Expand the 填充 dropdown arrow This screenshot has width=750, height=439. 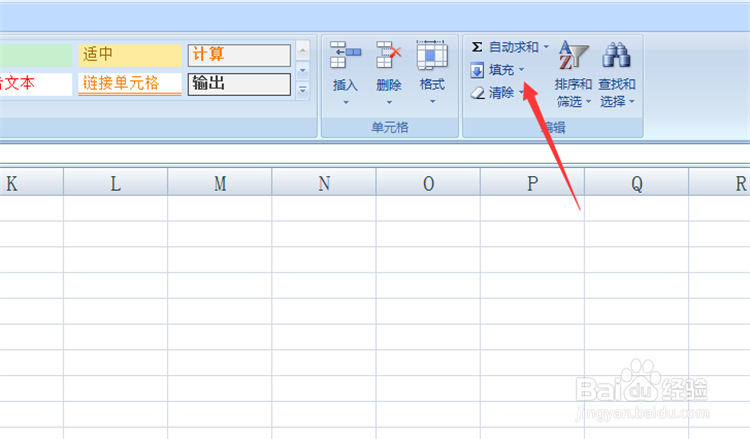[521, 70]
